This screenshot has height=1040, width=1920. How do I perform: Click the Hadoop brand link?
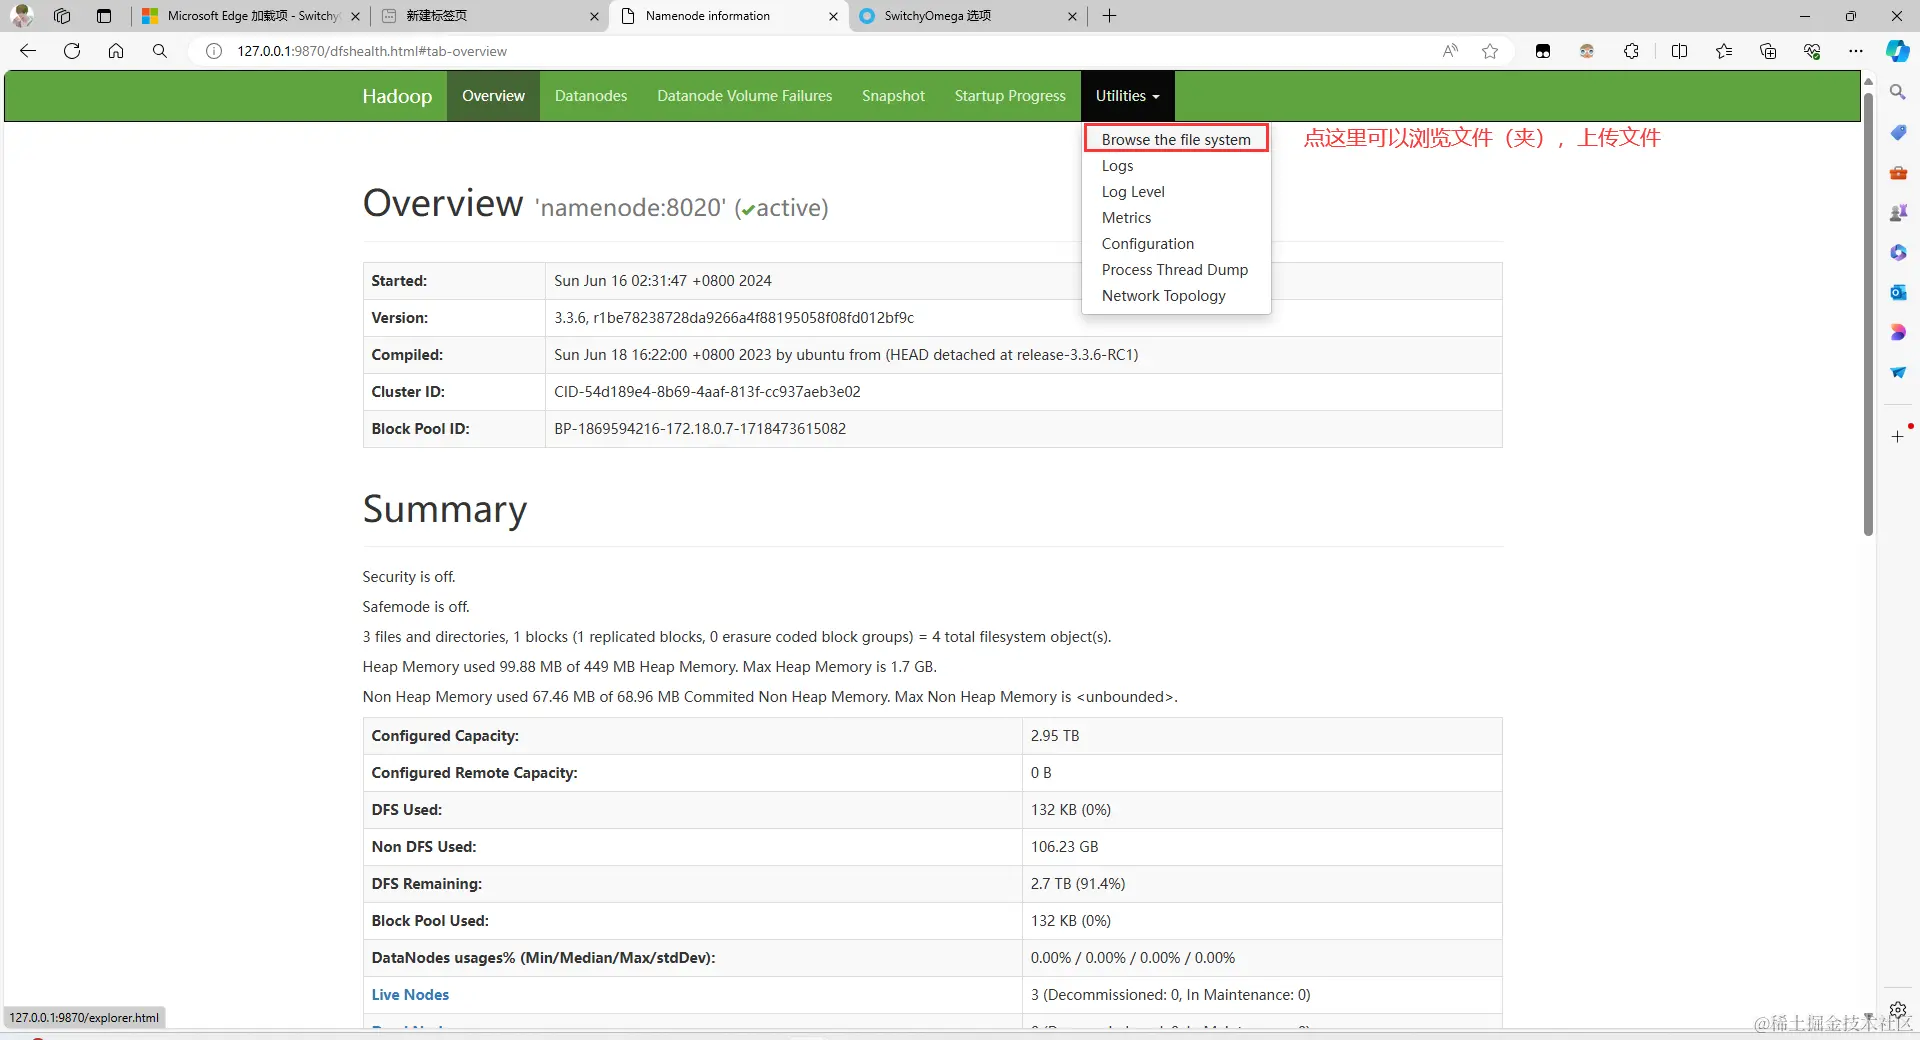click(x=397, y=96)
